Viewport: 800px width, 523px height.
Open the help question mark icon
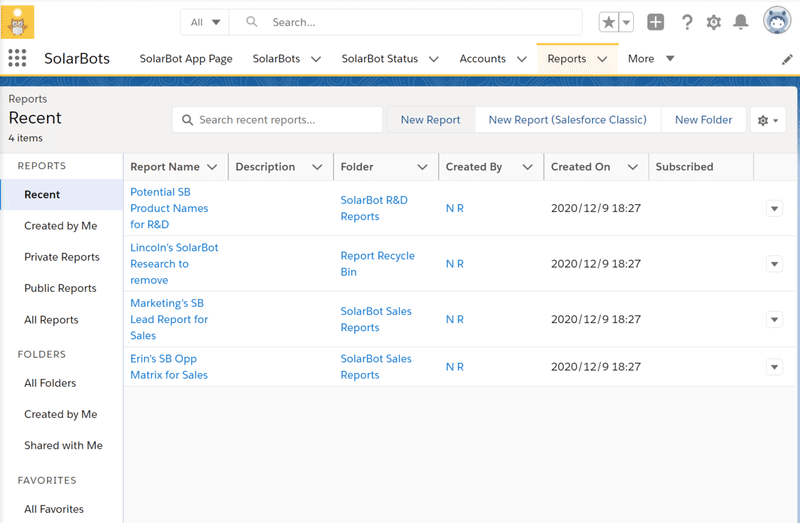tap(687, 22)
